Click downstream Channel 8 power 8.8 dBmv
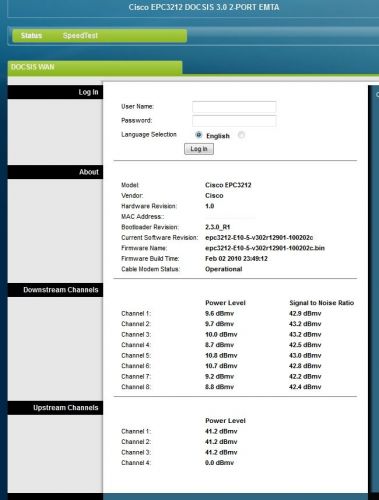The width and height of the screenshot is (379, 500). click(219, 387)
